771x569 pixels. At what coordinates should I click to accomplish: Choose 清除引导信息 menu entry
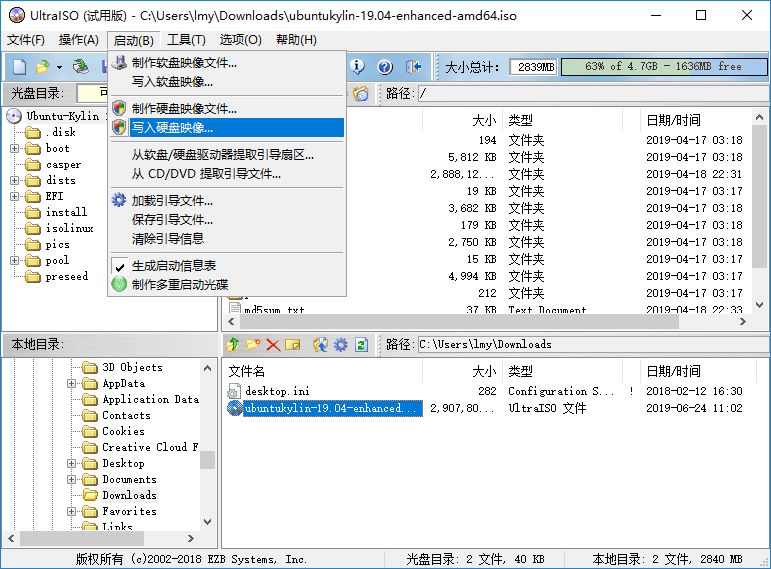[x=227, y=239]
